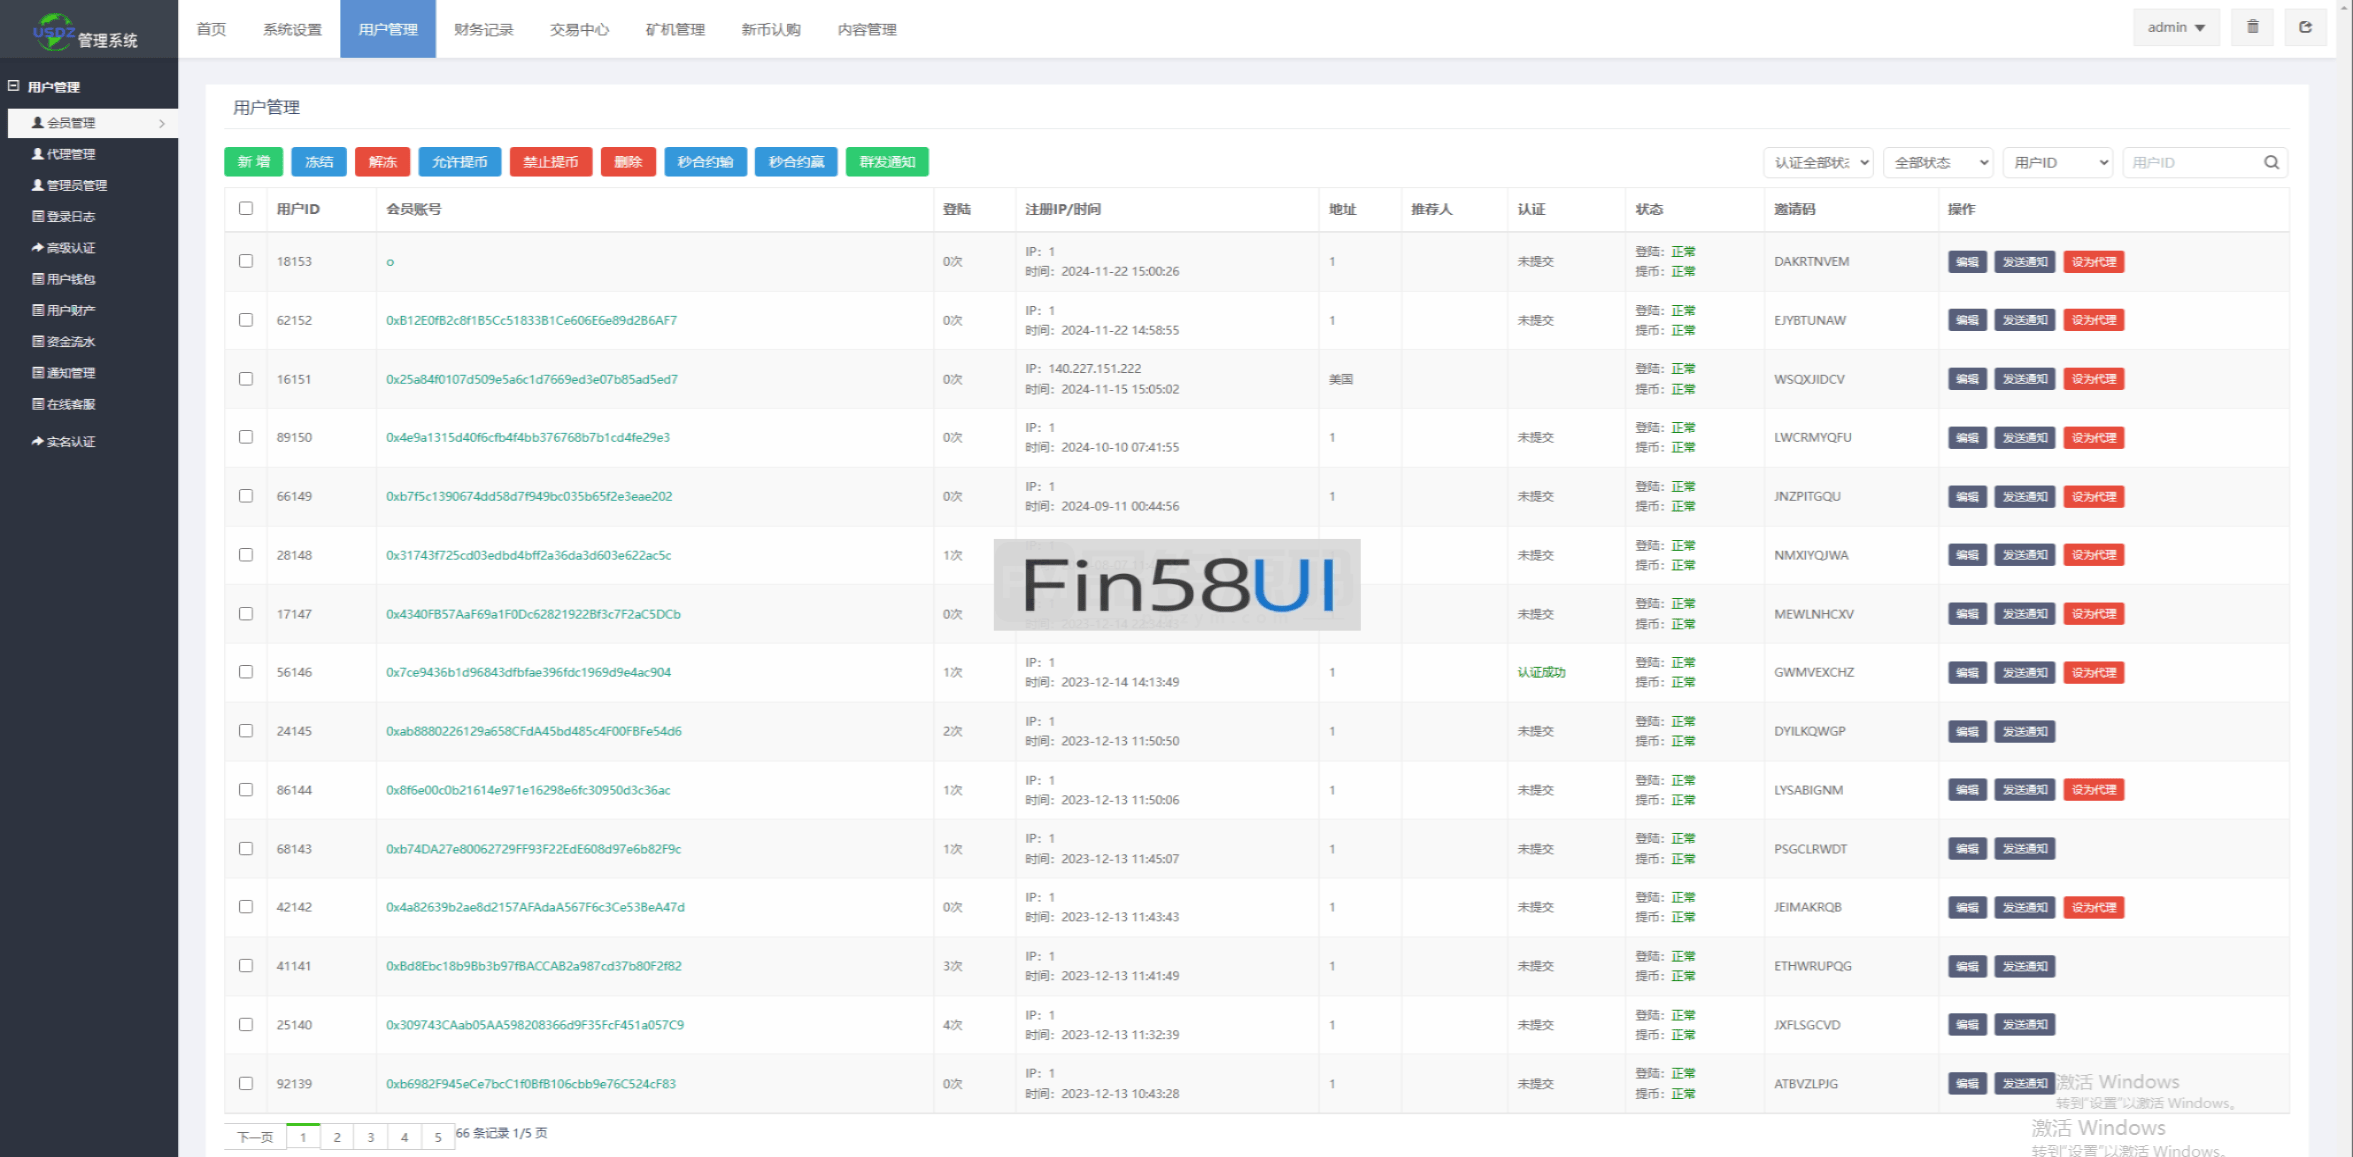
Task: Click 设为代理 for user 62152
Action: tap(2093, 320)
